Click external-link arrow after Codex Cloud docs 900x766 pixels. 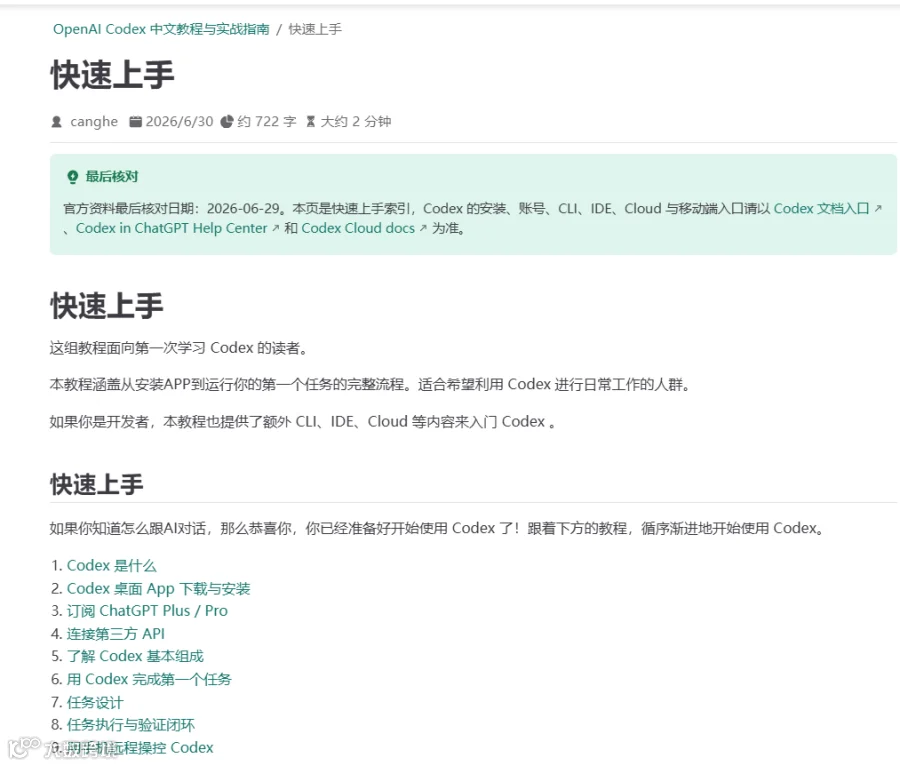pos(423,228)
